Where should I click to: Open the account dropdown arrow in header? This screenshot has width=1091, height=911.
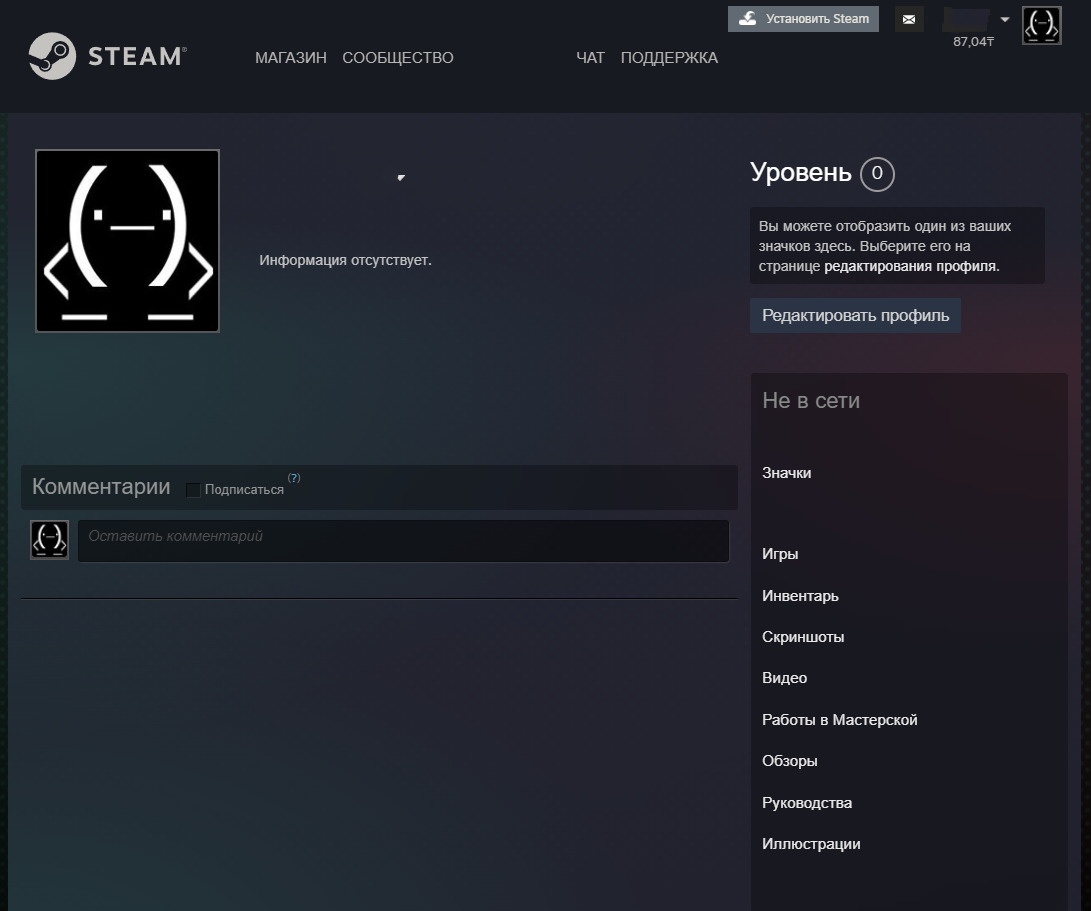pyautogui.click(x=1005, y=19)
